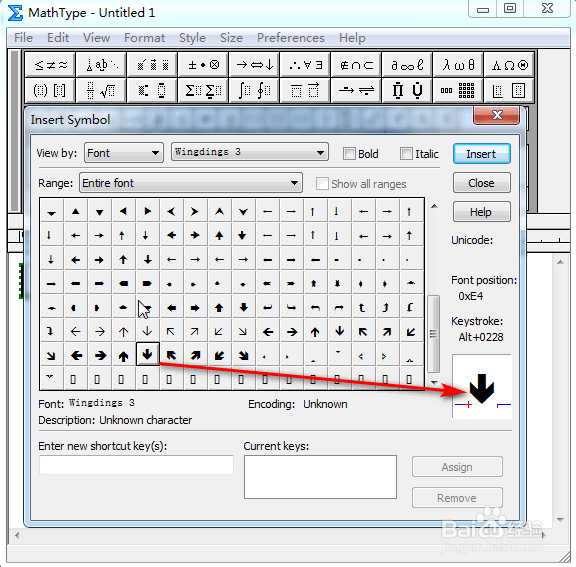Toggle Show all ranges checkbox

point(322,183)
